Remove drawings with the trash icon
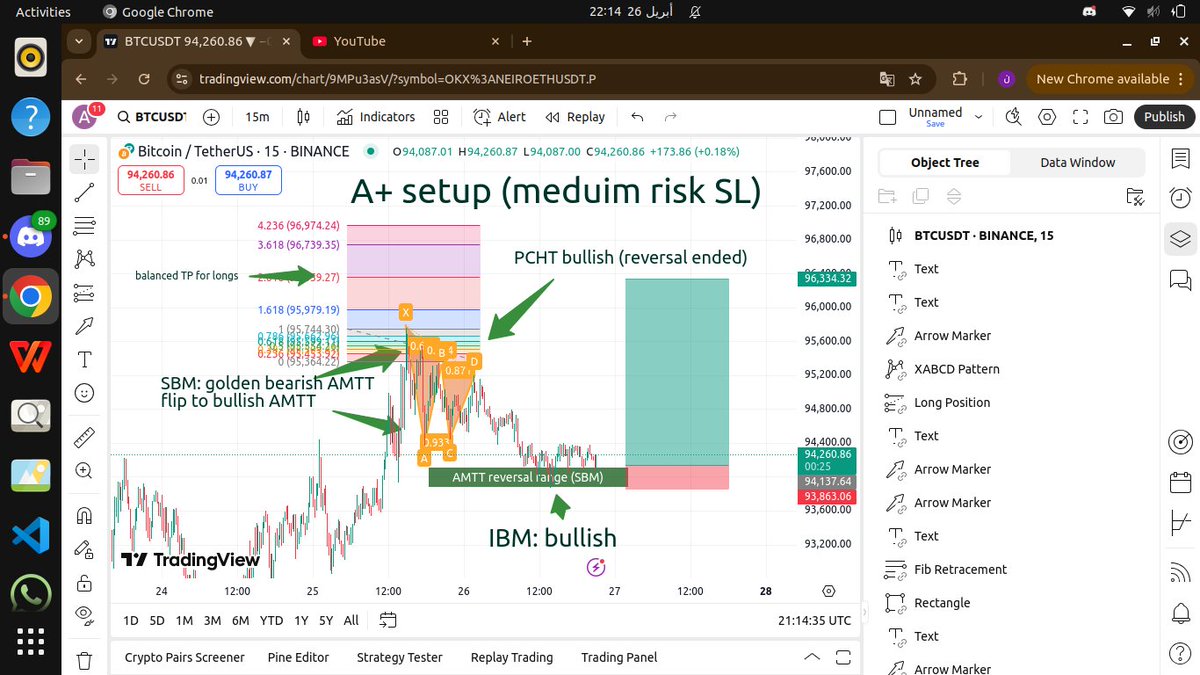The width and height of the screenshot is (1200, 675). tap(85, 660)
